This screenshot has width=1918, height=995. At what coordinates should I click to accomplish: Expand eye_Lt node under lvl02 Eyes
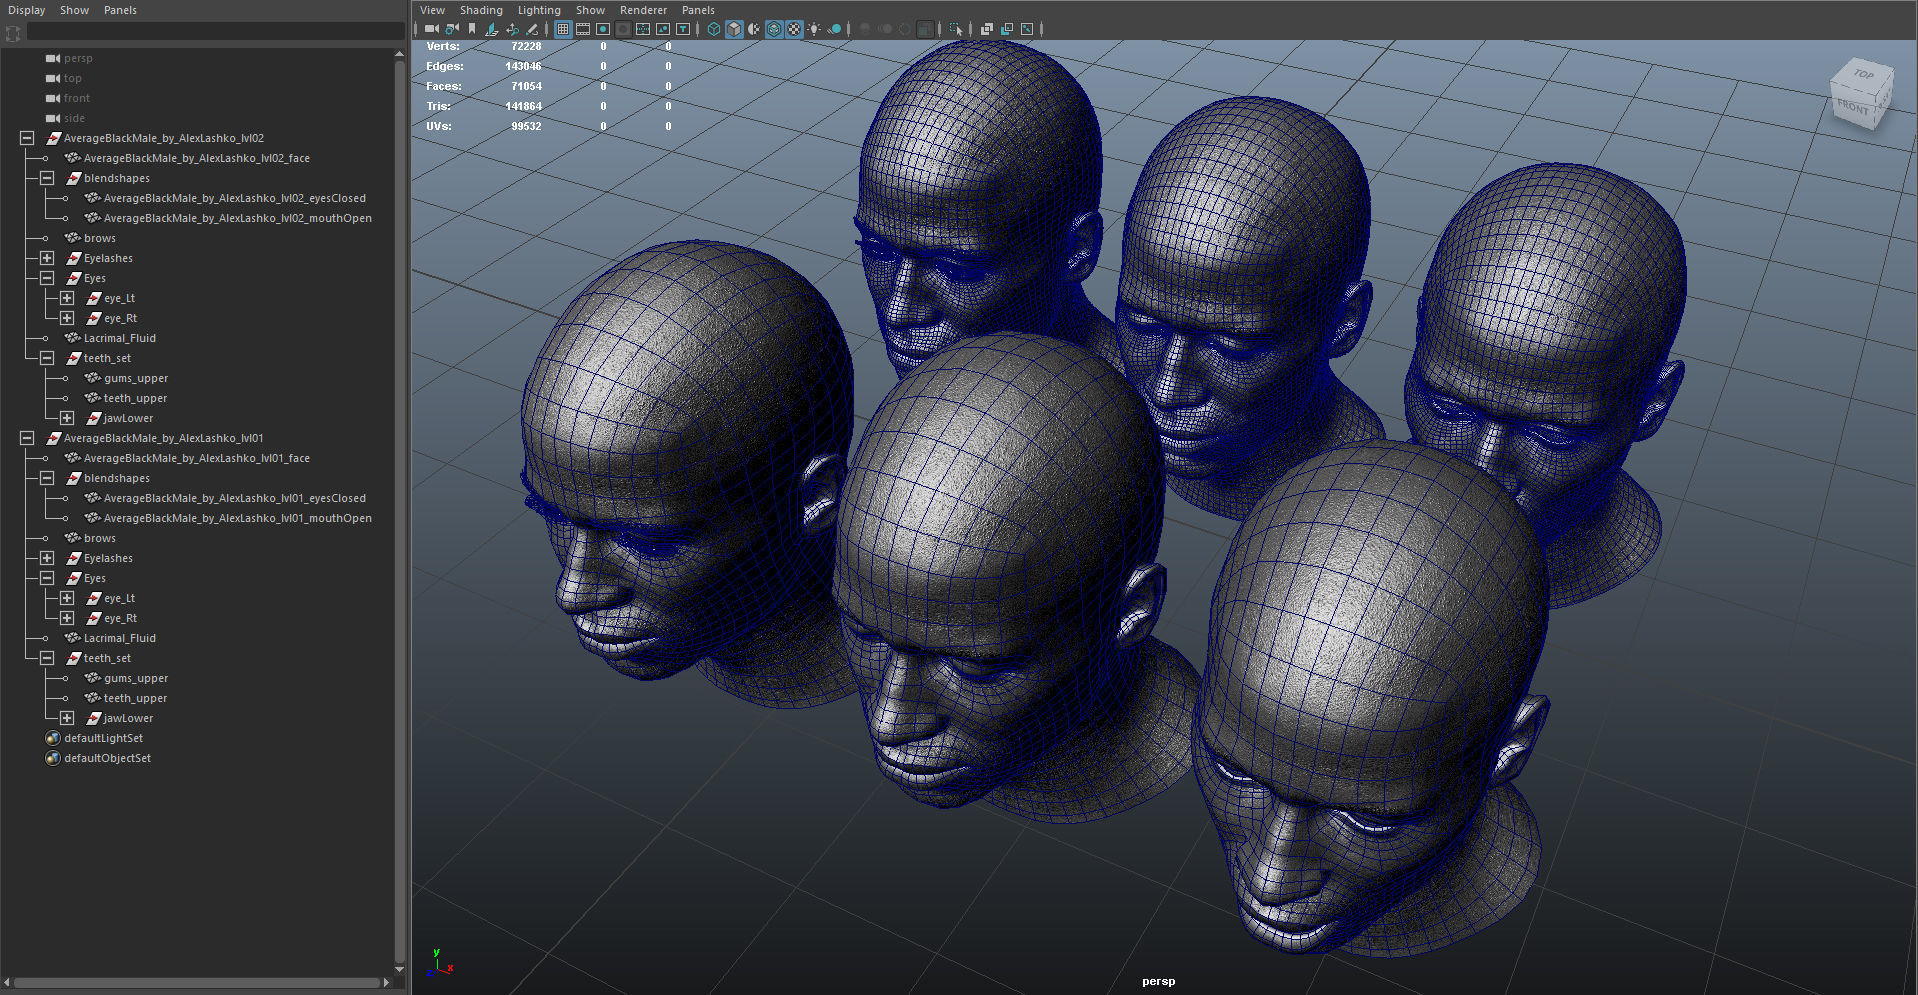click(67, 298)
